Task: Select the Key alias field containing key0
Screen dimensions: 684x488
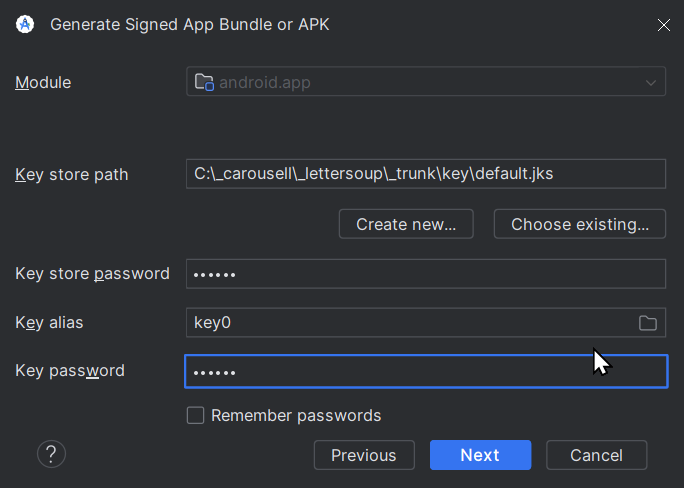Action: [410, 323]
